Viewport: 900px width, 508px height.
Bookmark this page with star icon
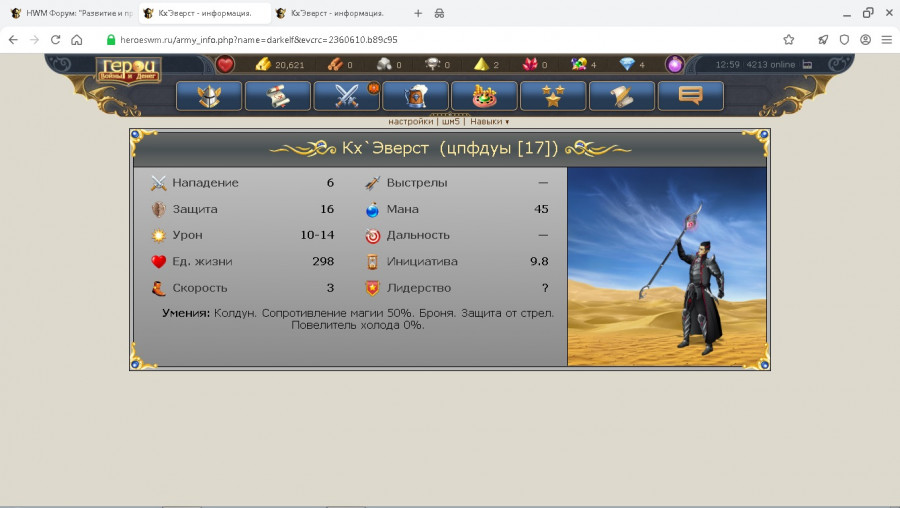pyautogui.click(x=789, y=40)
